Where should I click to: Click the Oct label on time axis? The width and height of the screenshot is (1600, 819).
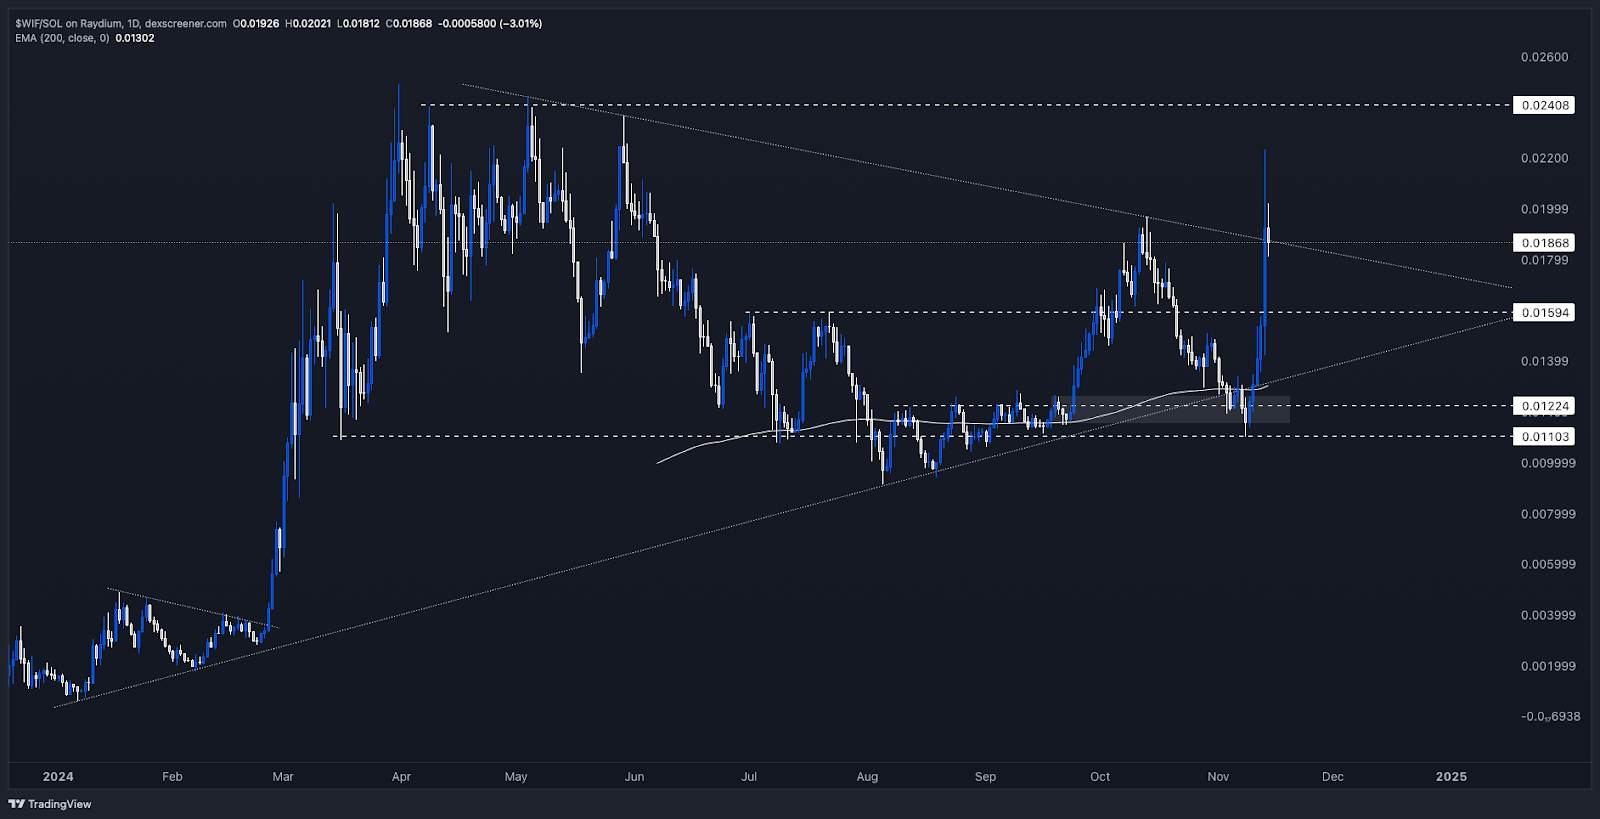coord(1100,777)
